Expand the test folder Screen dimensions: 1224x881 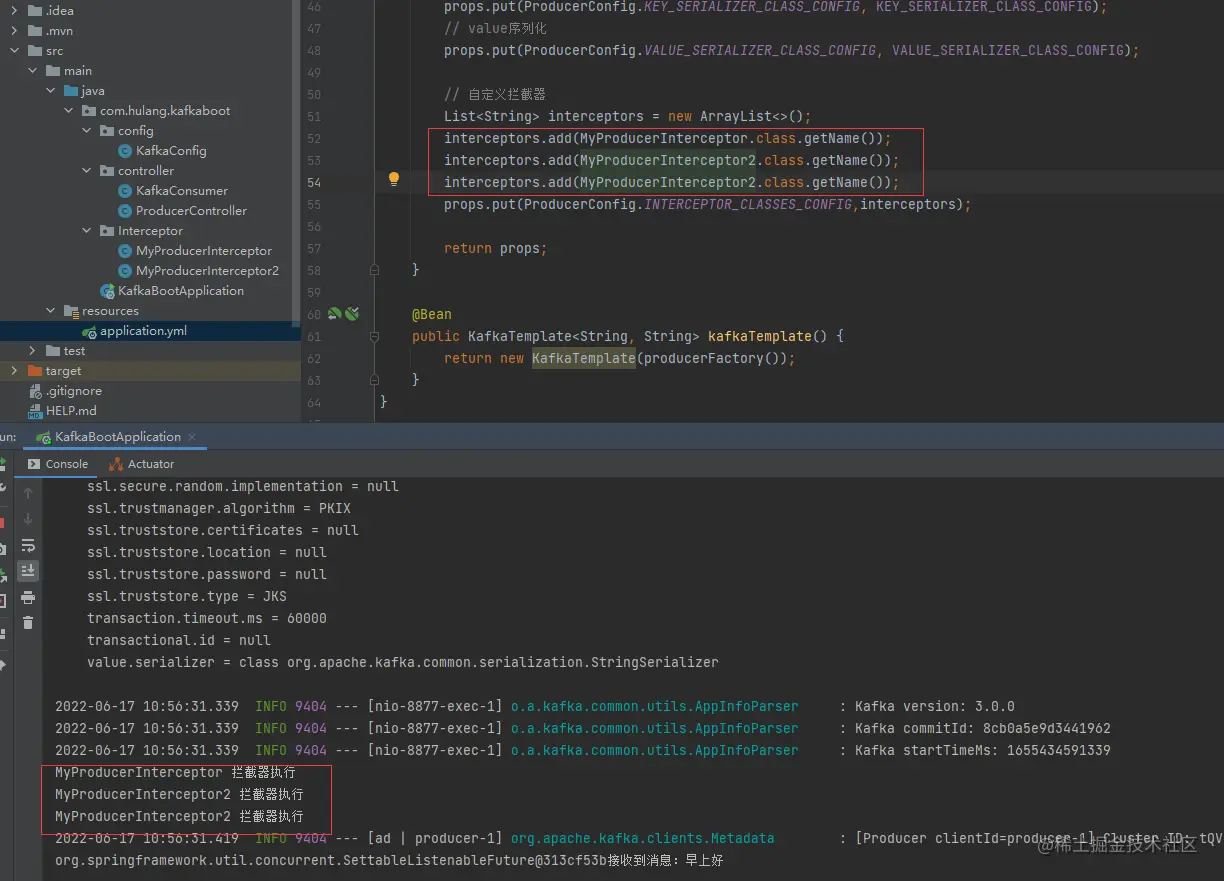click(x=32, y=351)
